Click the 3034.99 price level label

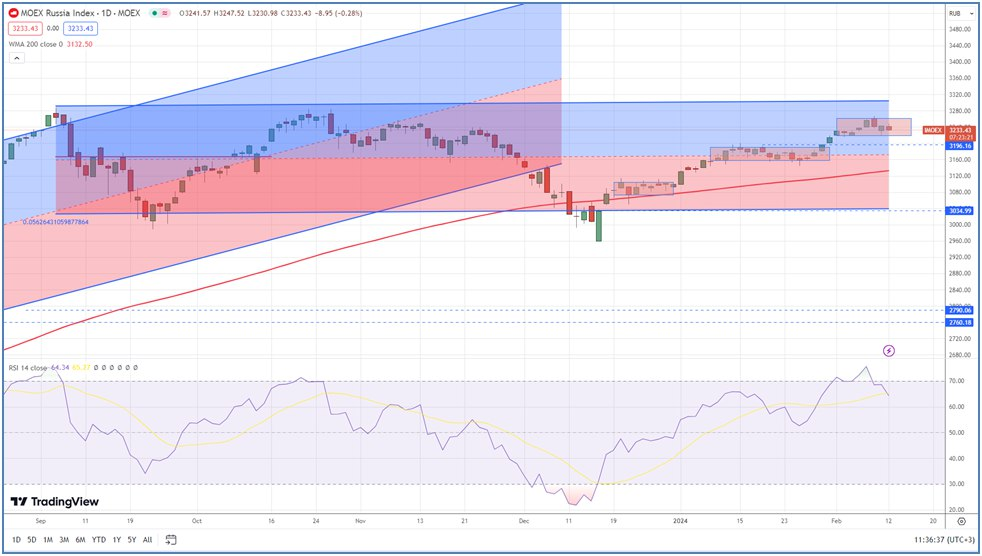pyautogui.click(x=959, y=211)
